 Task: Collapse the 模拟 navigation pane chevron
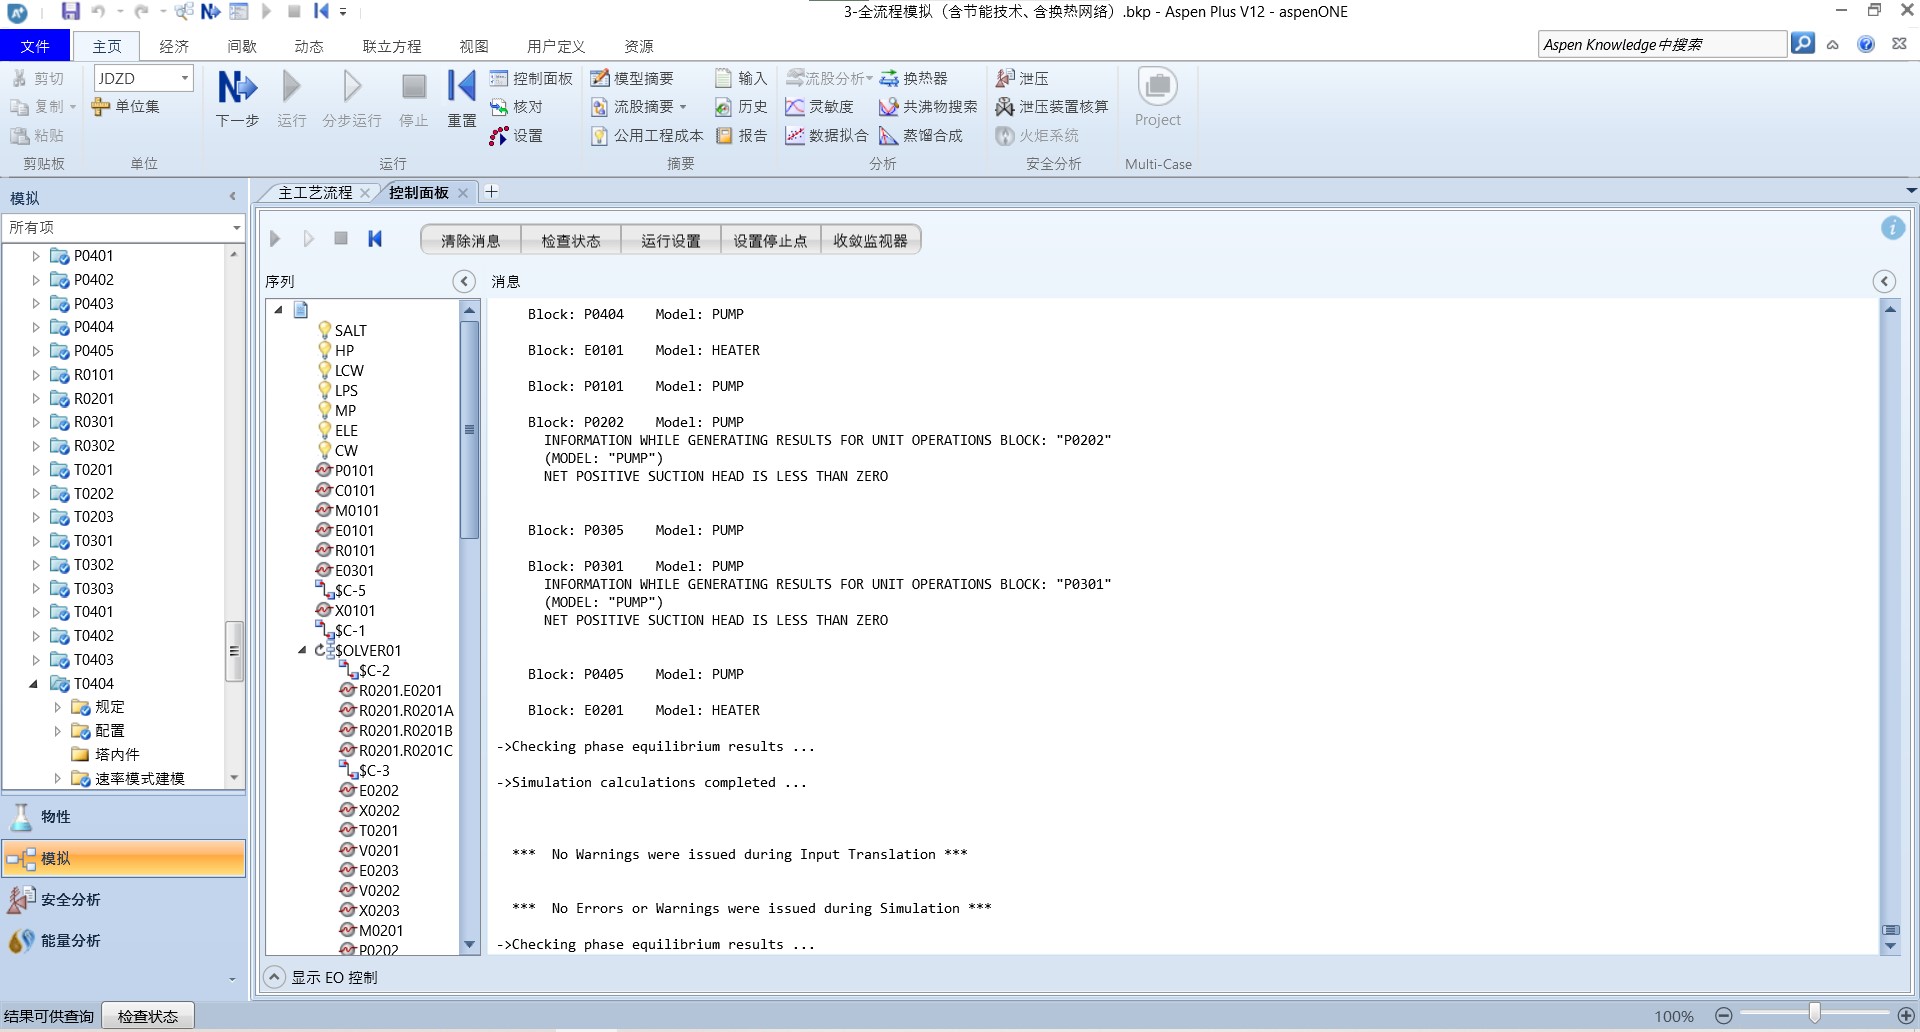(x=233, y=197)
